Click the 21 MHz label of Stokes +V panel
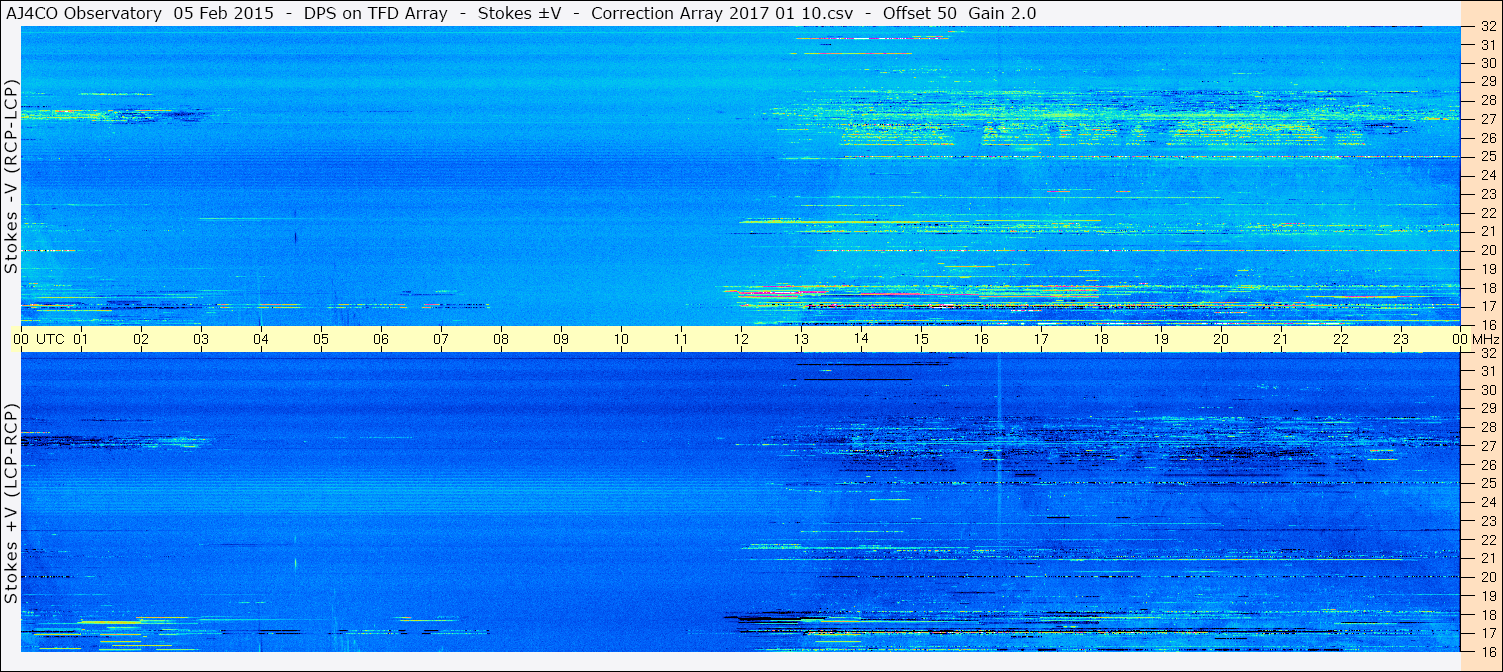 tap(1488, 558)
